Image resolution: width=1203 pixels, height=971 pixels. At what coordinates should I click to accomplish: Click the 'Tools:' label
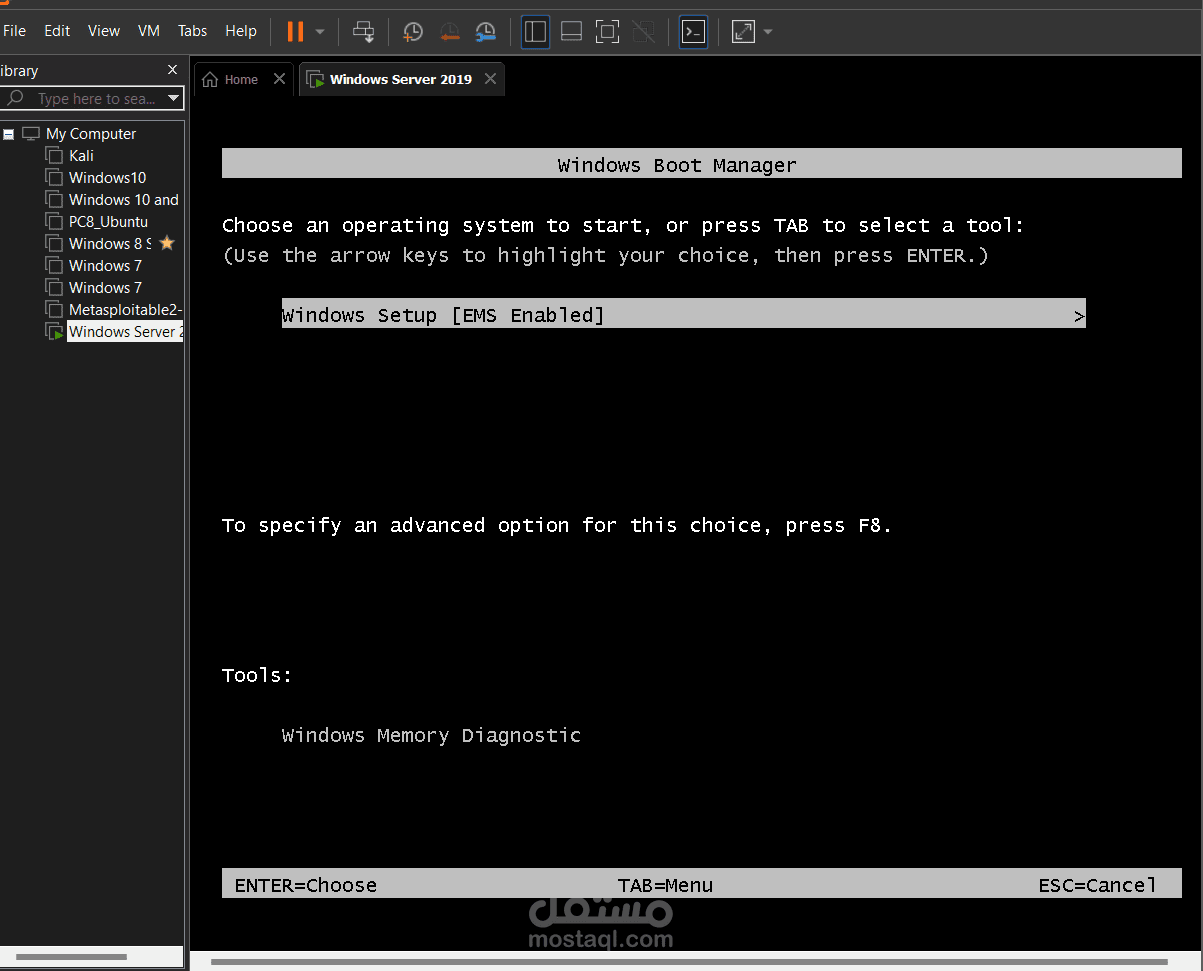(257, 675)
